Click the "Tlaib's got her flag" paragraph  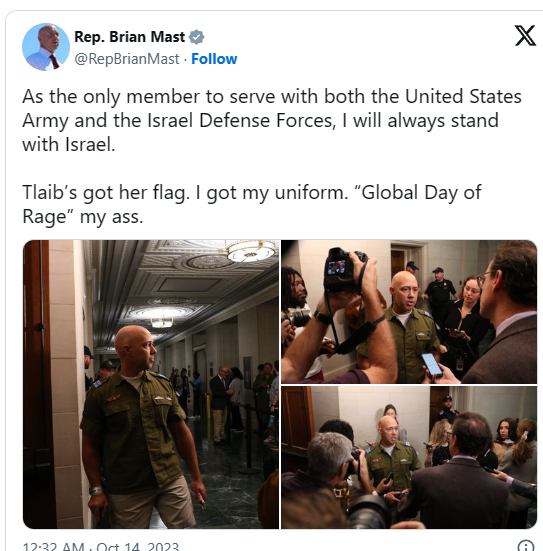pos(252,204)
